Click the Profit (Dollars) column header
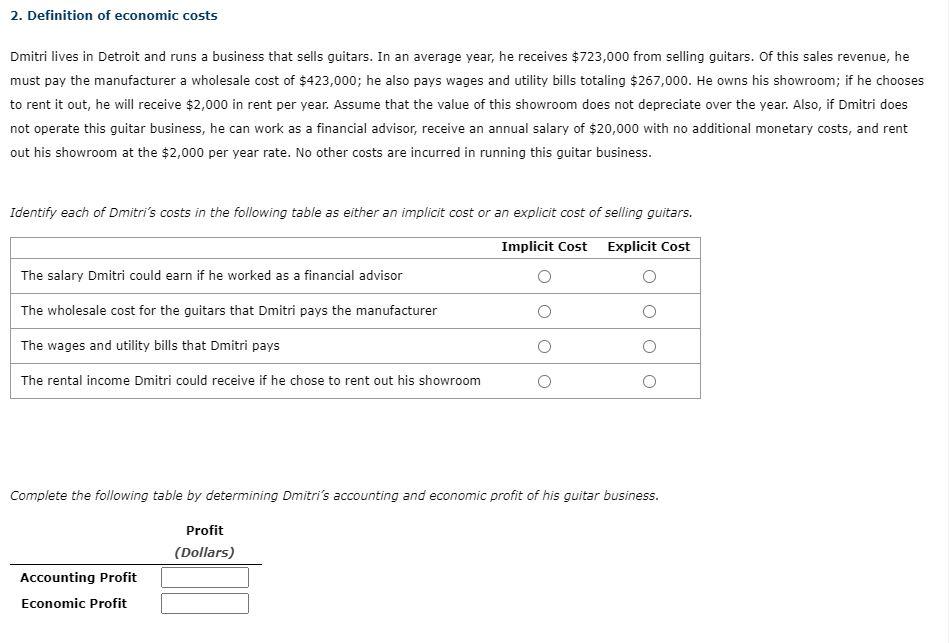949x643 pixels. pos(205,541)
